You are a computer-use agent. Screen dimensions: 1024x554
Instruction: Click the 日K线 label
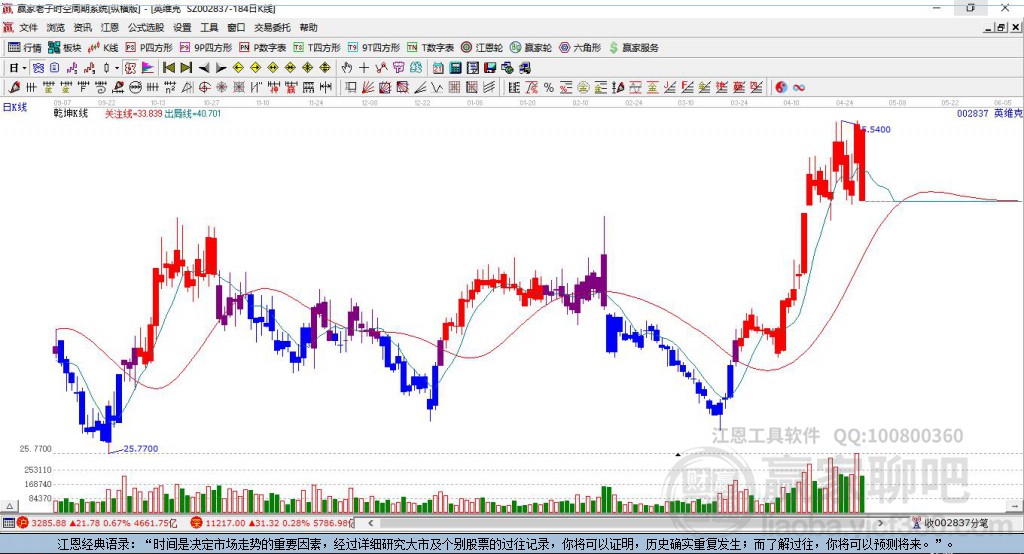(15, 107)
